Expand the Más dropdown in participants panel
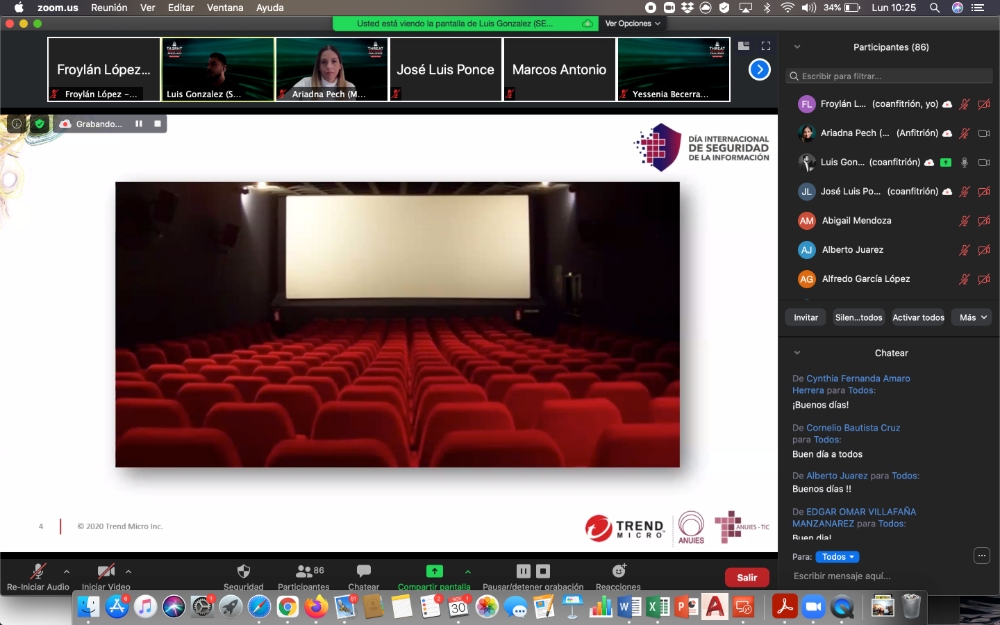The height and width of the screenshot is (625, 1000). click(x=972, y=317)
